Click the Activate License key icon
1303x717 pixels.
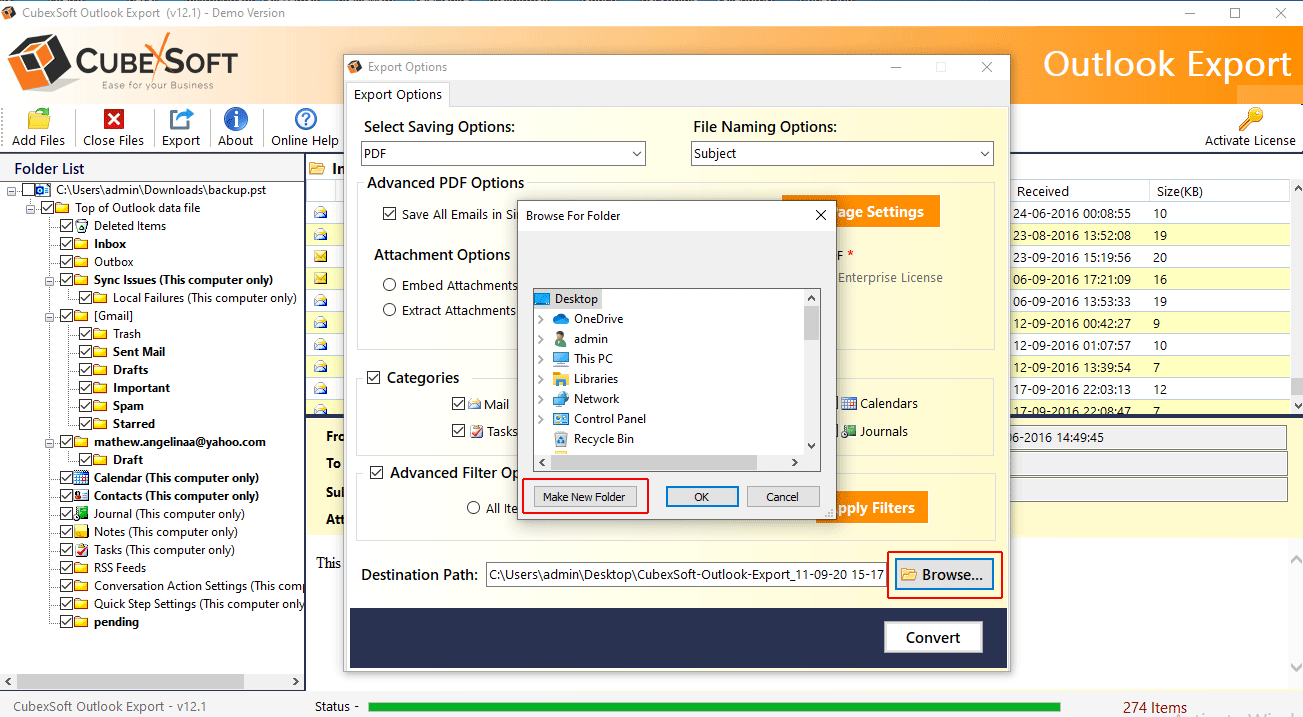[x=1250, y=119]
